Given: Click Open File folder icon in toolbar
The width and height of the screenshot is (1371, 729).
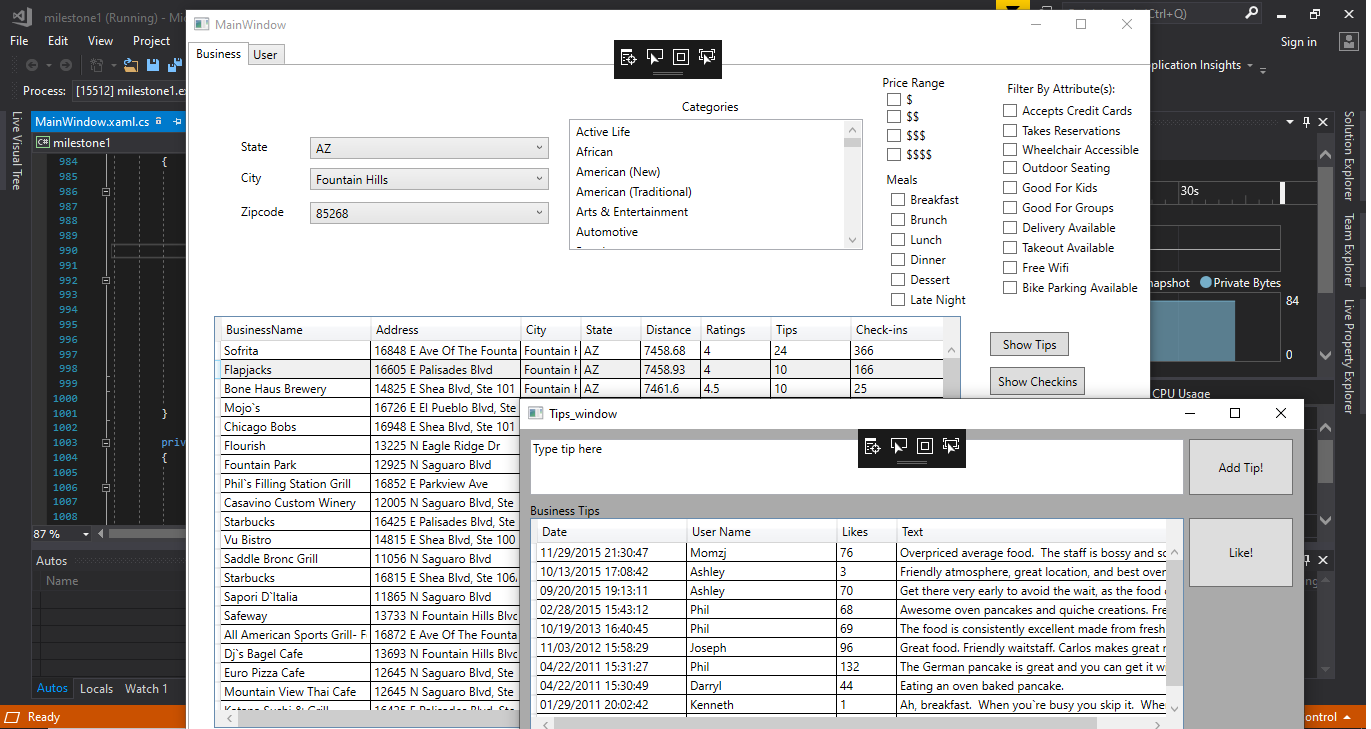Looking at the screenshot, I should [x=131, y=65].
